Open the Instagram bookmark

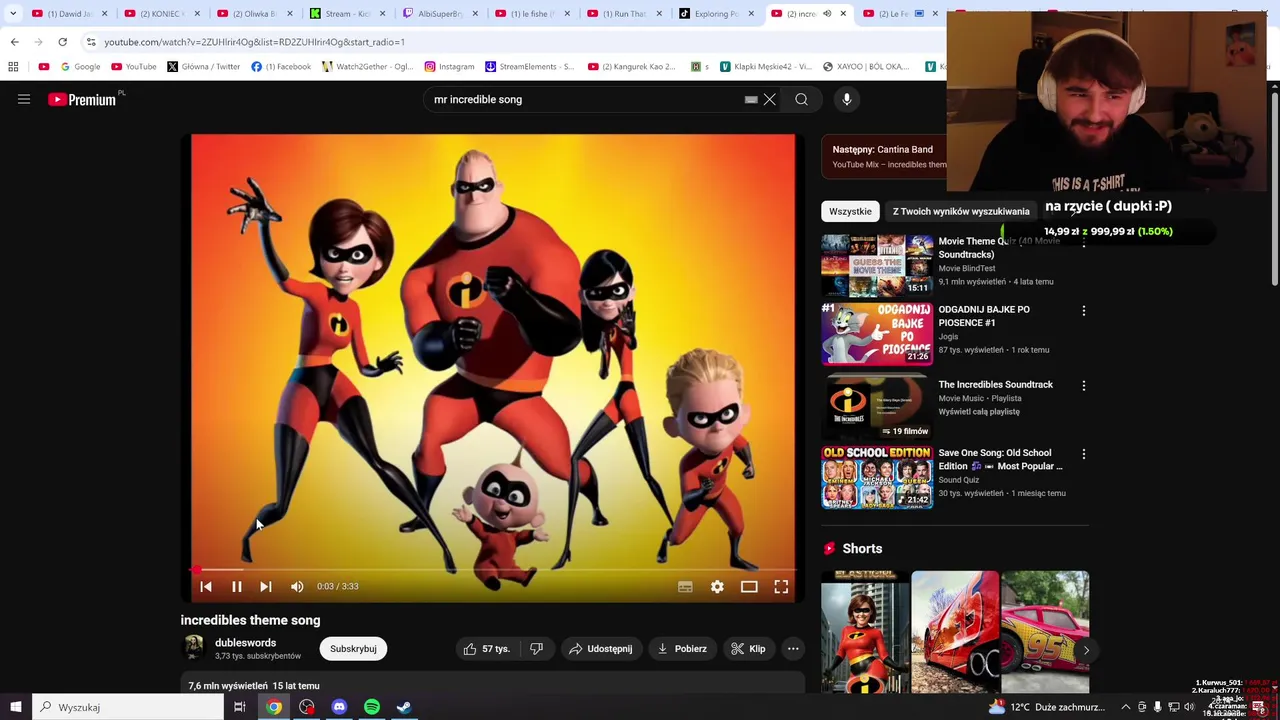450,67
